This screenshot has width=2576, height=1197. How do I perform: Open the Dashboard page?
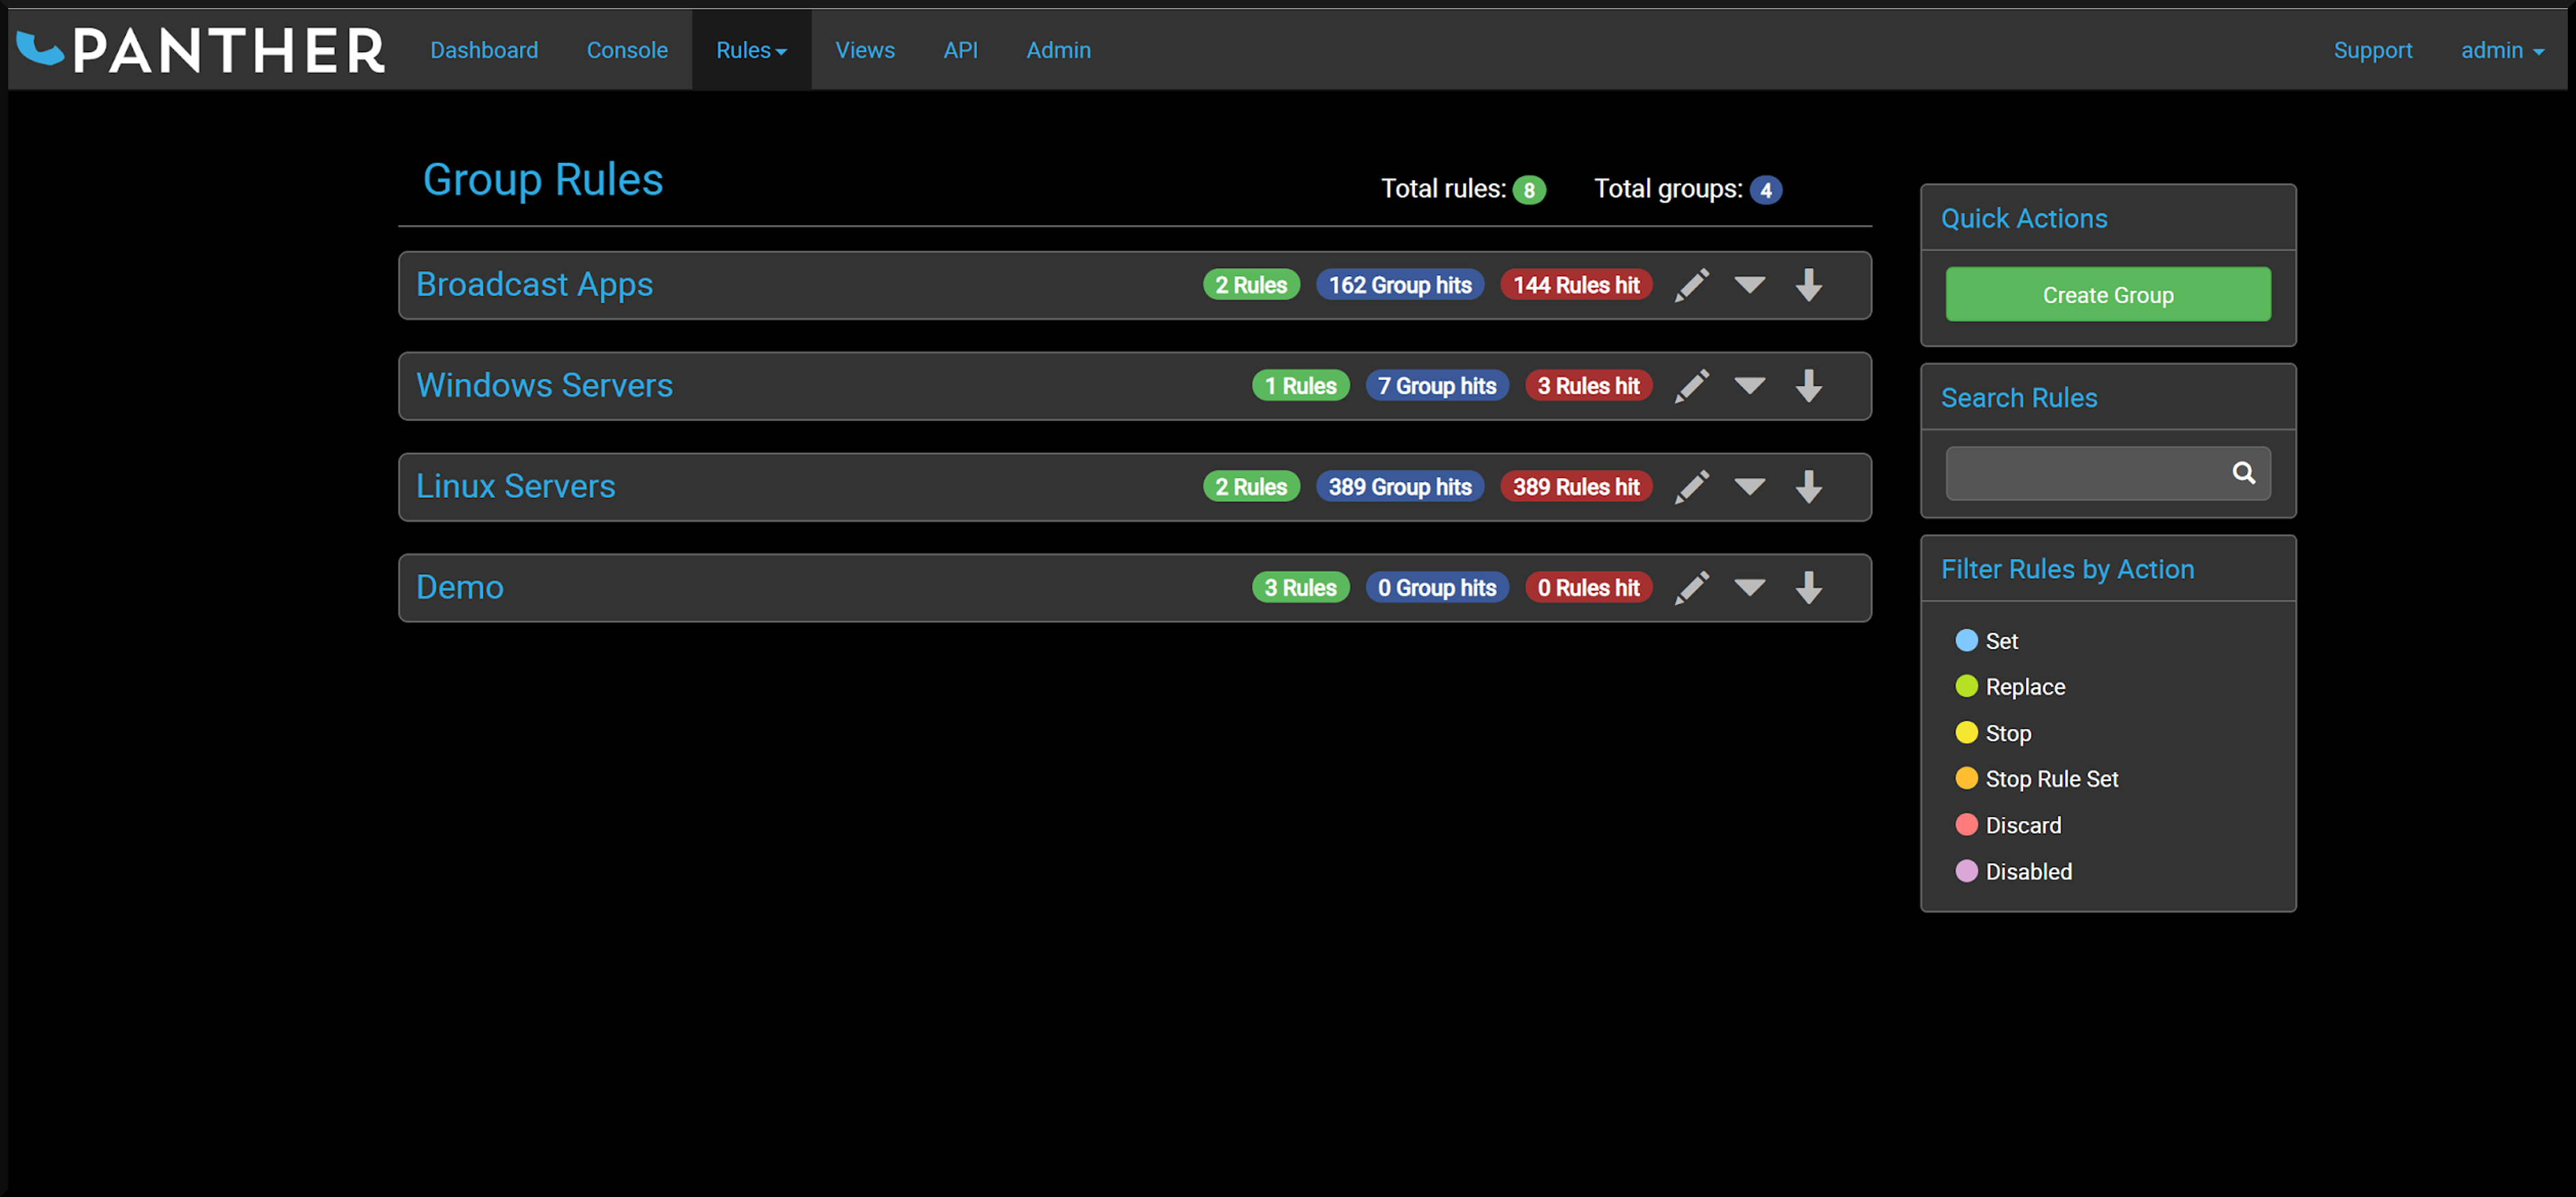click(x=484, y=50)
